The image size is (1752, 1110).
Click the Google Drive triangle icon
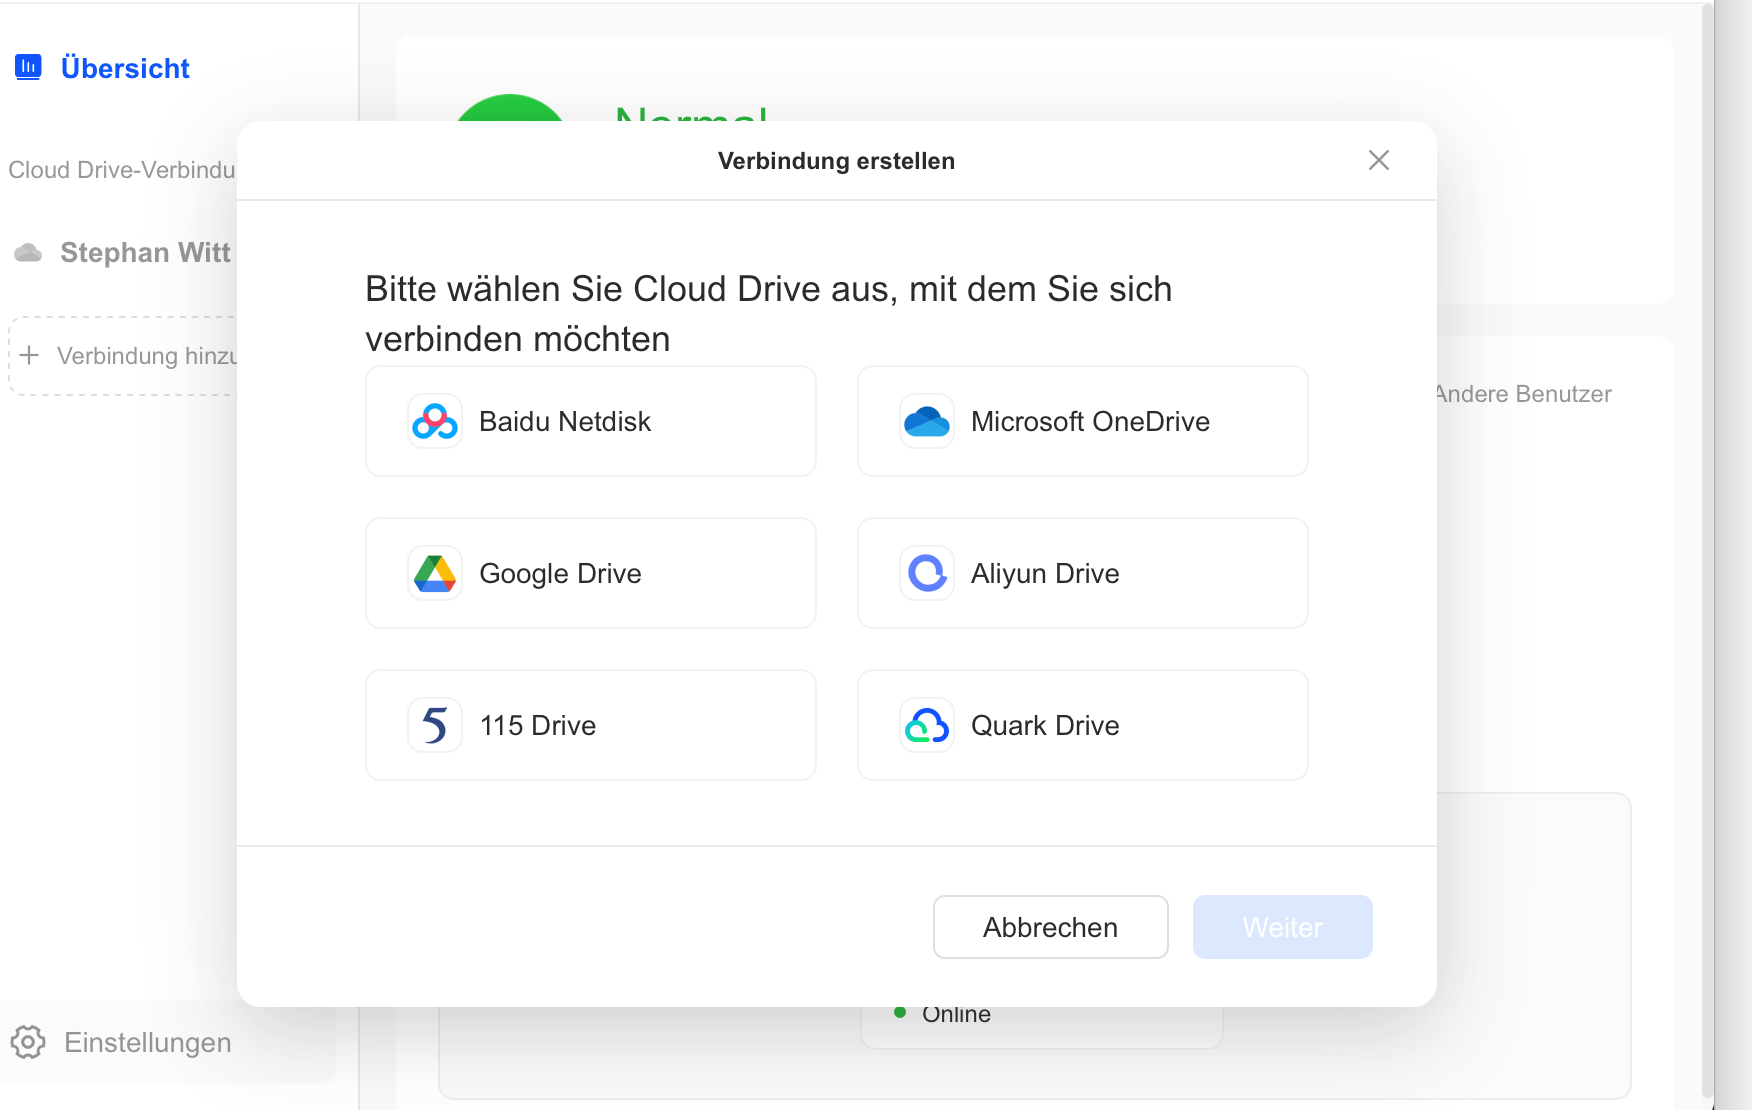tap(435, 574)
